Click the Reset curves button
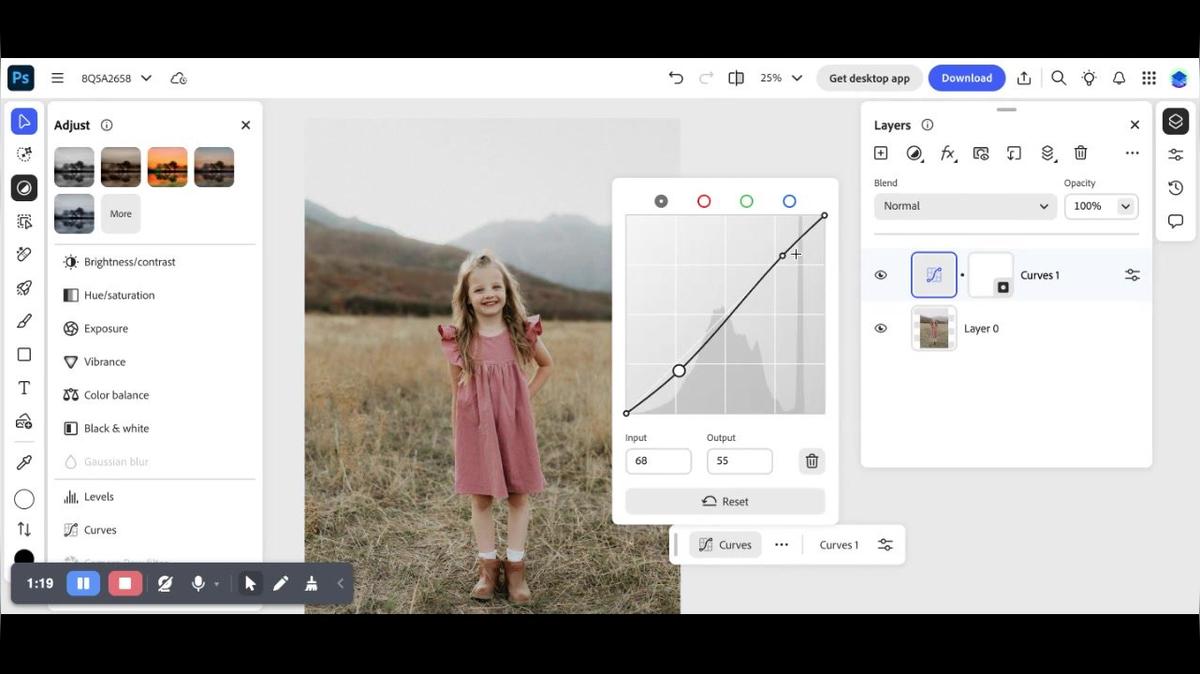 [725, 501]
